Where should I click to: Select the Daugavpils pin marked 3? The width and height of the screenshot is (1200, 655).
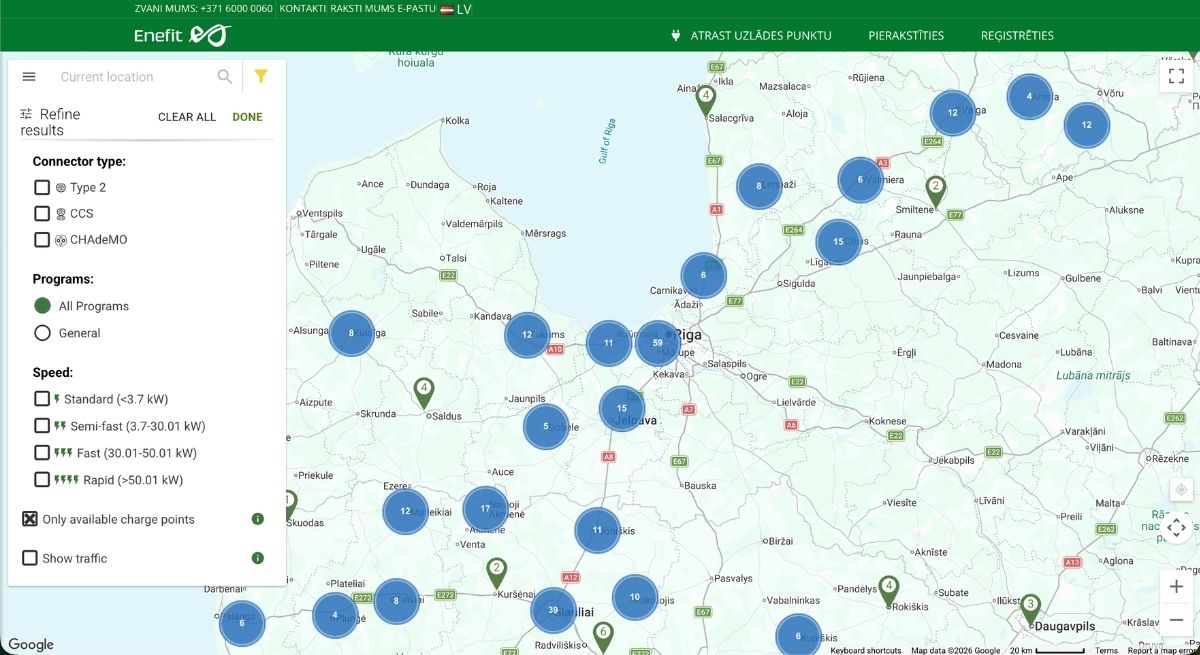(1030, 609)
